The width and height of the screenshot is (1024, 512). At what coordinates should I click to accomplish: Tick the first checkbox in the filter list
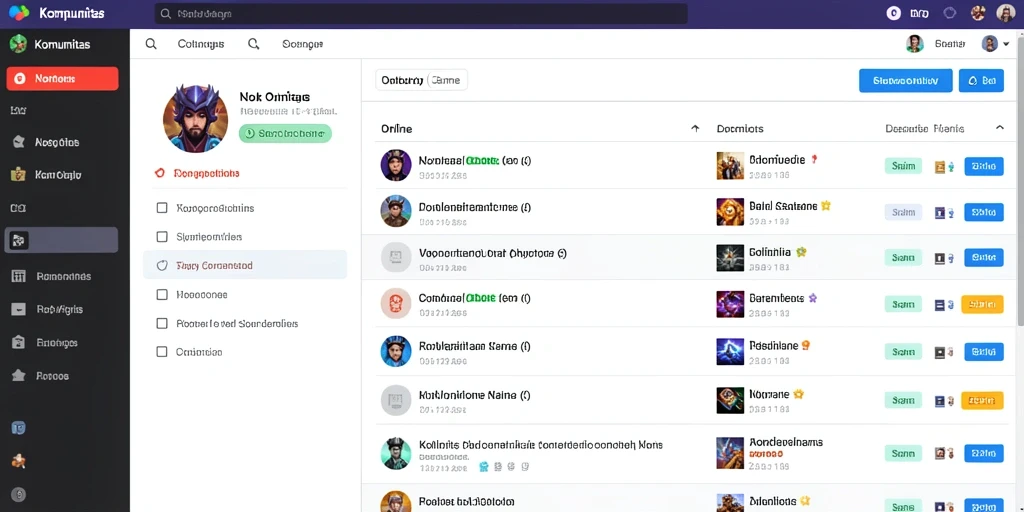coord(162,208)
